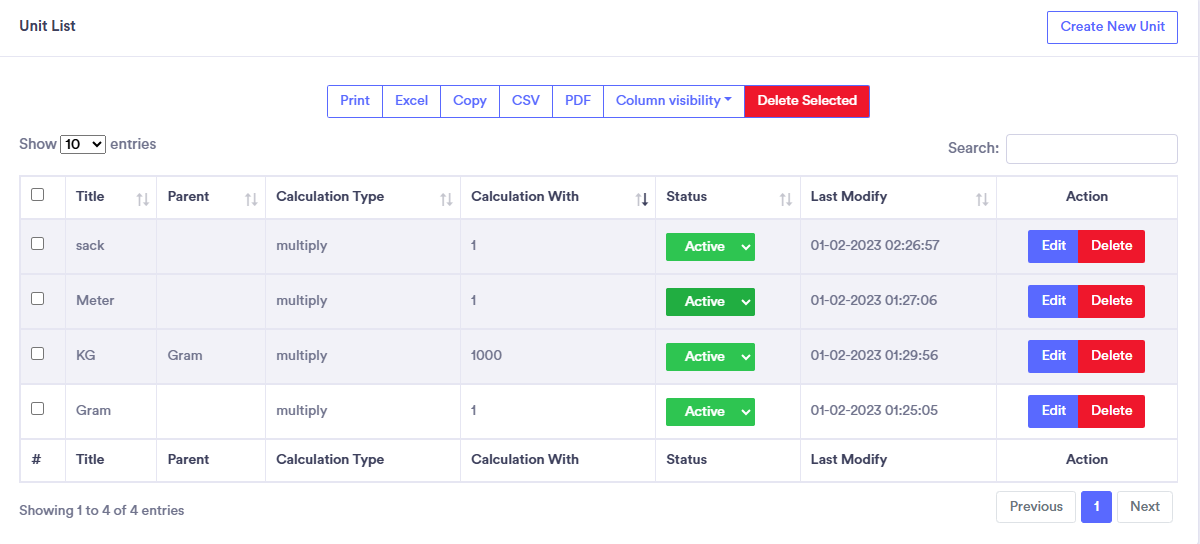1200x544 pixels.
Task: Expand the Column visibility dropdown
Action: click(x=673, y=101)
